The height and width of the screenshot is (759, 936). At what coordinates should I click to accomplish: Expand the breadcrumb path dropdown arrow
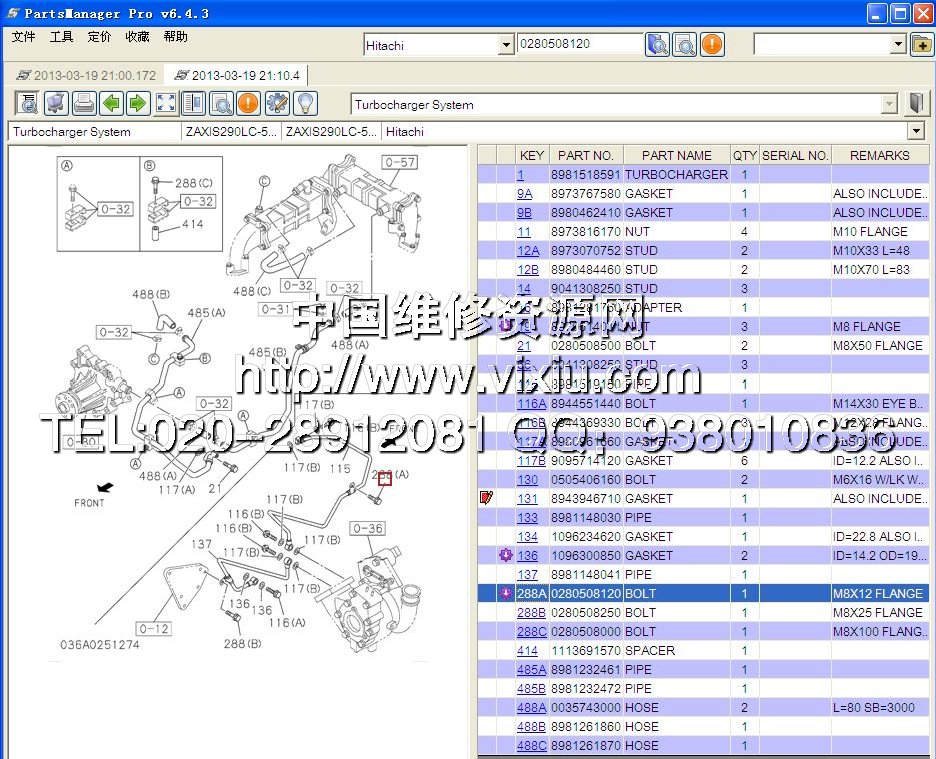click(916, 131)
